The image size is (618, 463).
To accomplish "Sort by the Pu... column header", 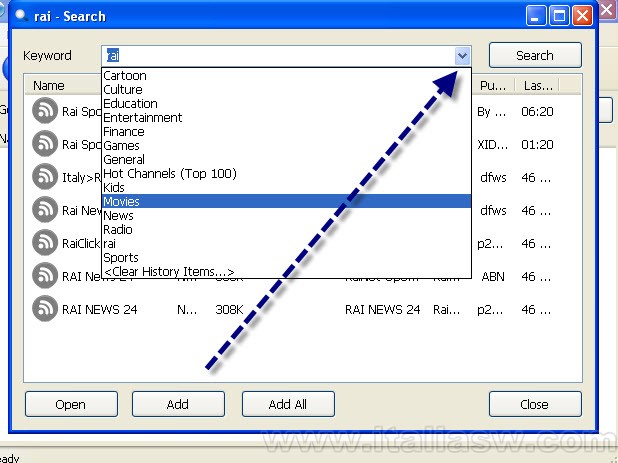I will (x=493, y=86).
